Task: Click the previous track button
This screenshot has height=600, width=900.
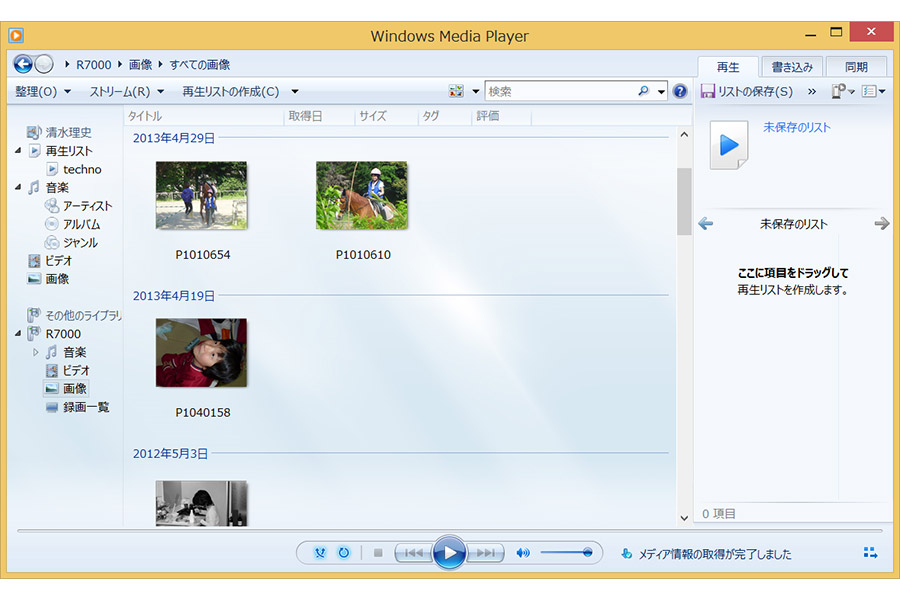Action: (413, 553)
